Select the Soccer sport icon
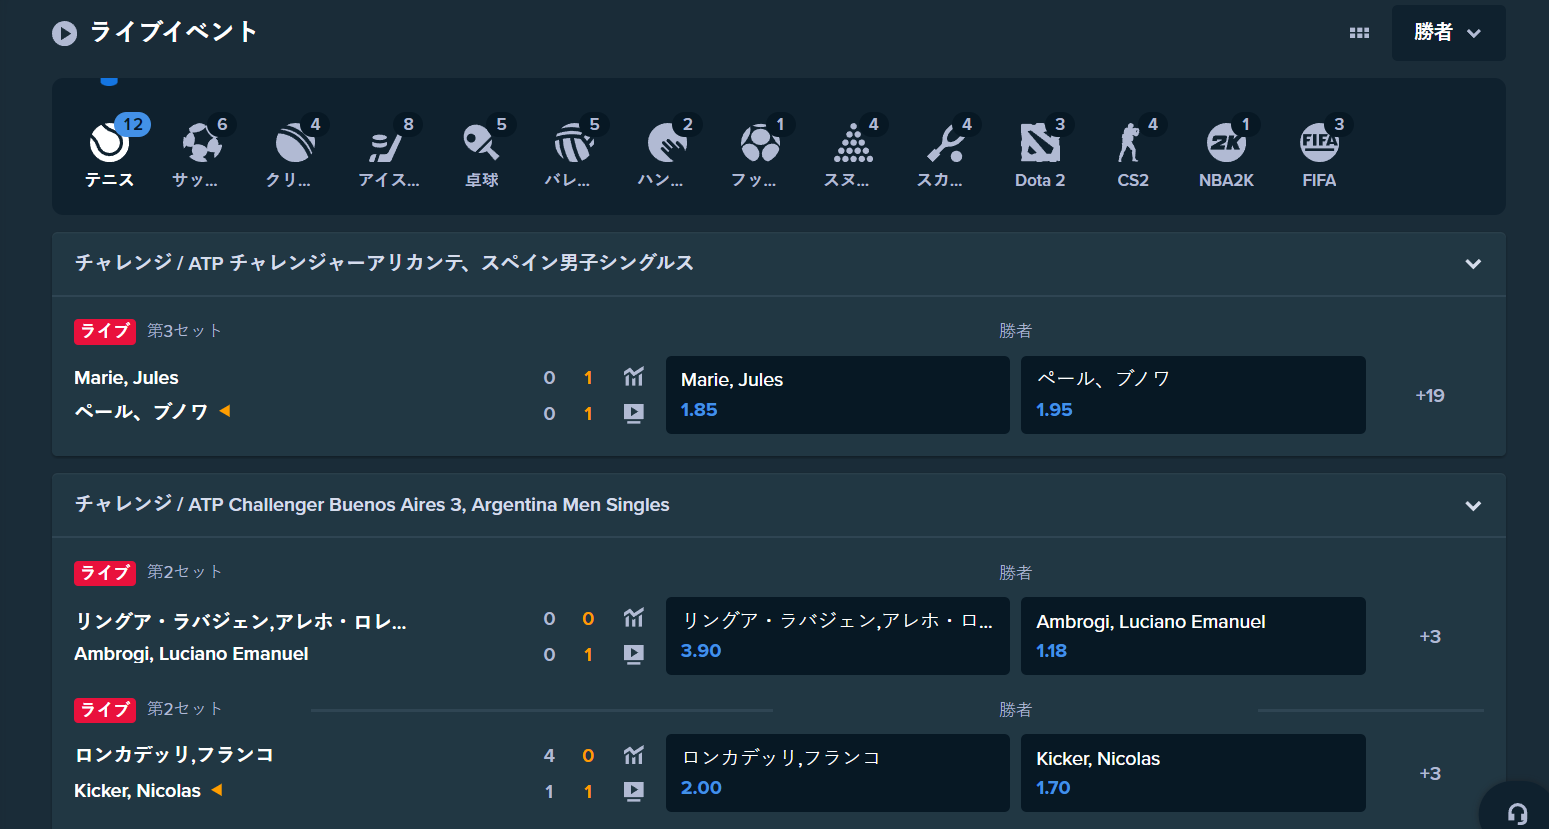 [x=202, y=150]
